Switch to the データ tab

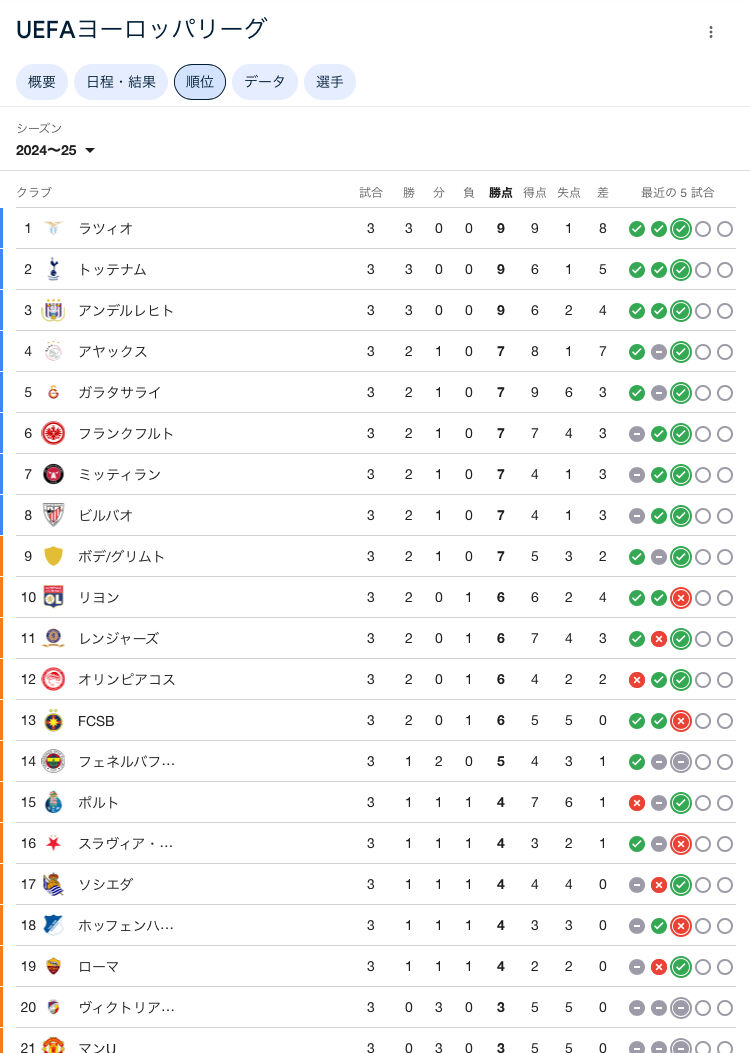point(265,82)
